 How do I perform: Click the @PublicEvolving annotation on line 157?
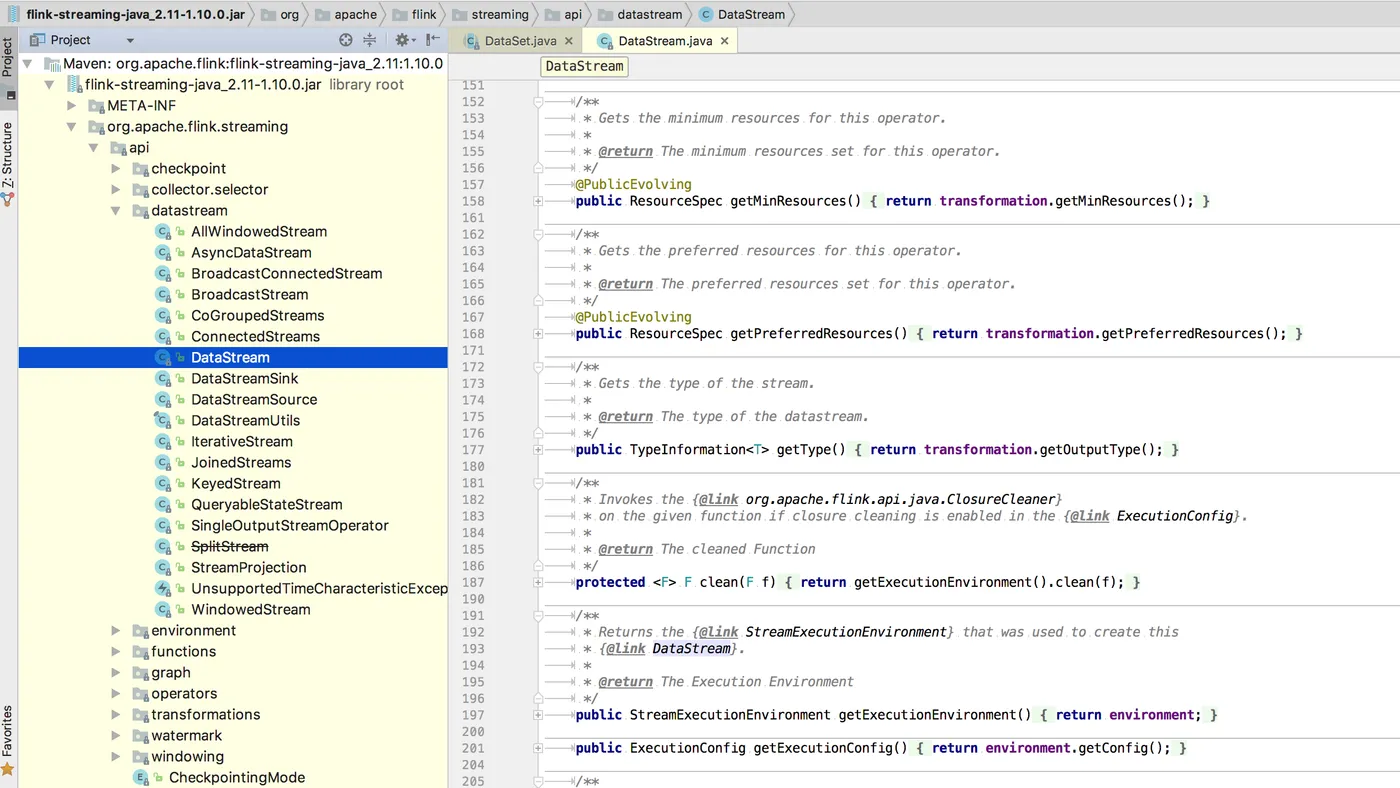tap(634, 184)
